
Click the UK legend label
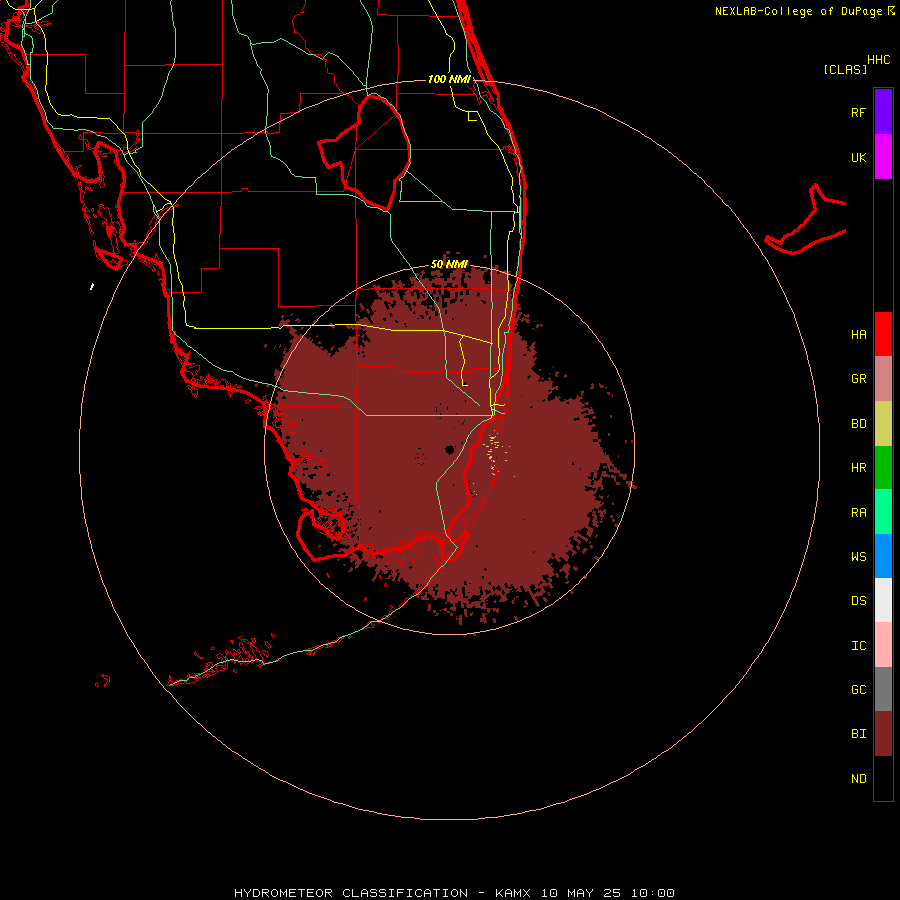(858, 157)
